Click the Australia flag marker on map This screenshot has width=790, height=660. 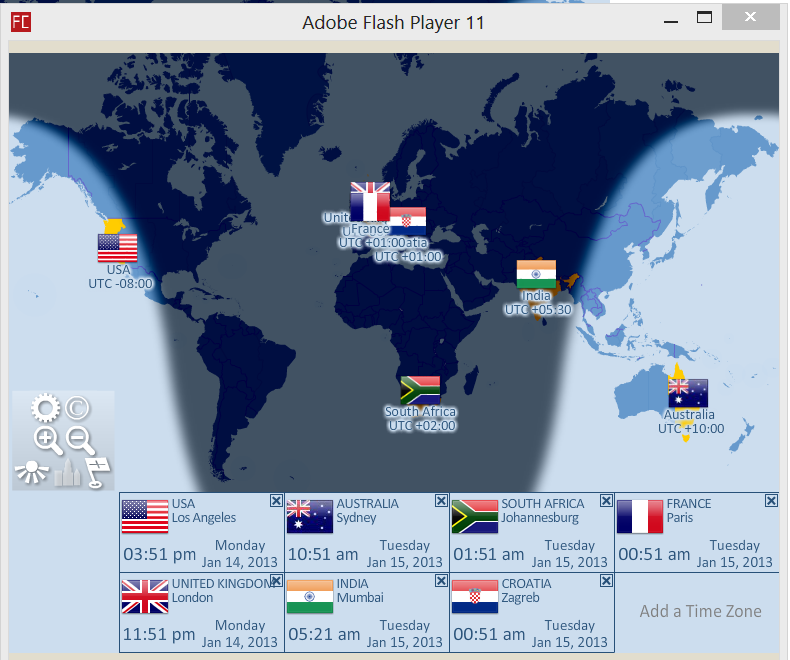point(688,393)
